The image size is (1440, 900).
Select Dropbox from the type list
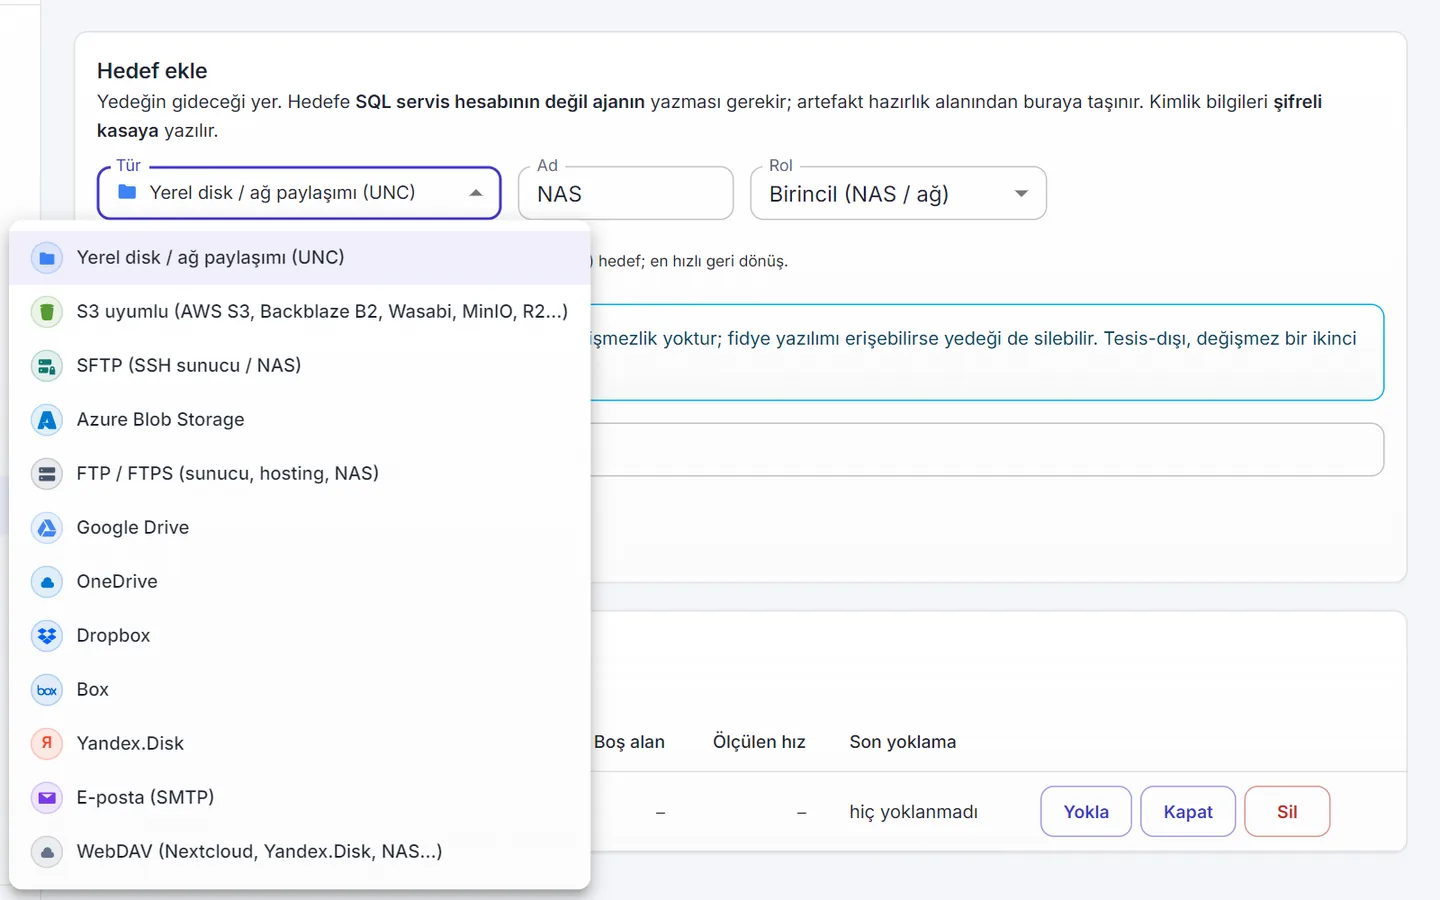click(x=300, y=636)
